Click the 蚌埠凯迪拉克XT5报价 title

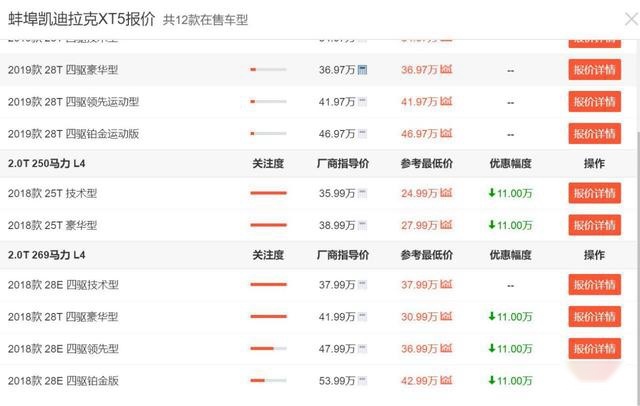(81, 19)
